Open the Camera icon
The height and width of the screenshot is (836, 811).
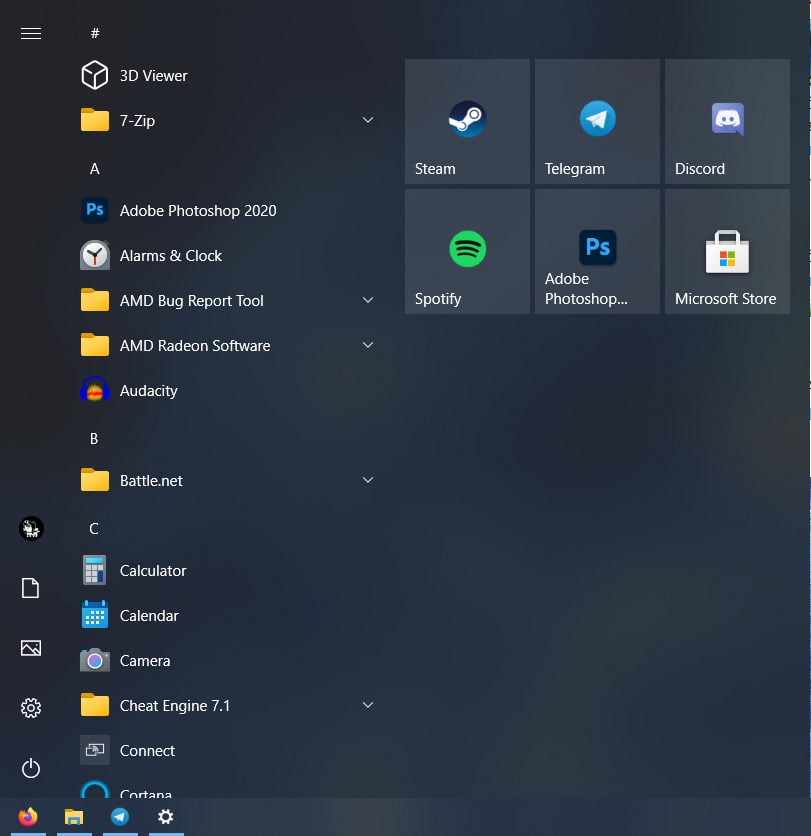click(95, 660)
